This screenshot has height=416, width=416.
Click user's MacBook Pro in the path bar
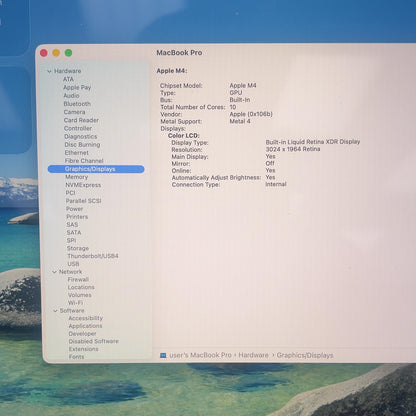click(x=200, y=355)
